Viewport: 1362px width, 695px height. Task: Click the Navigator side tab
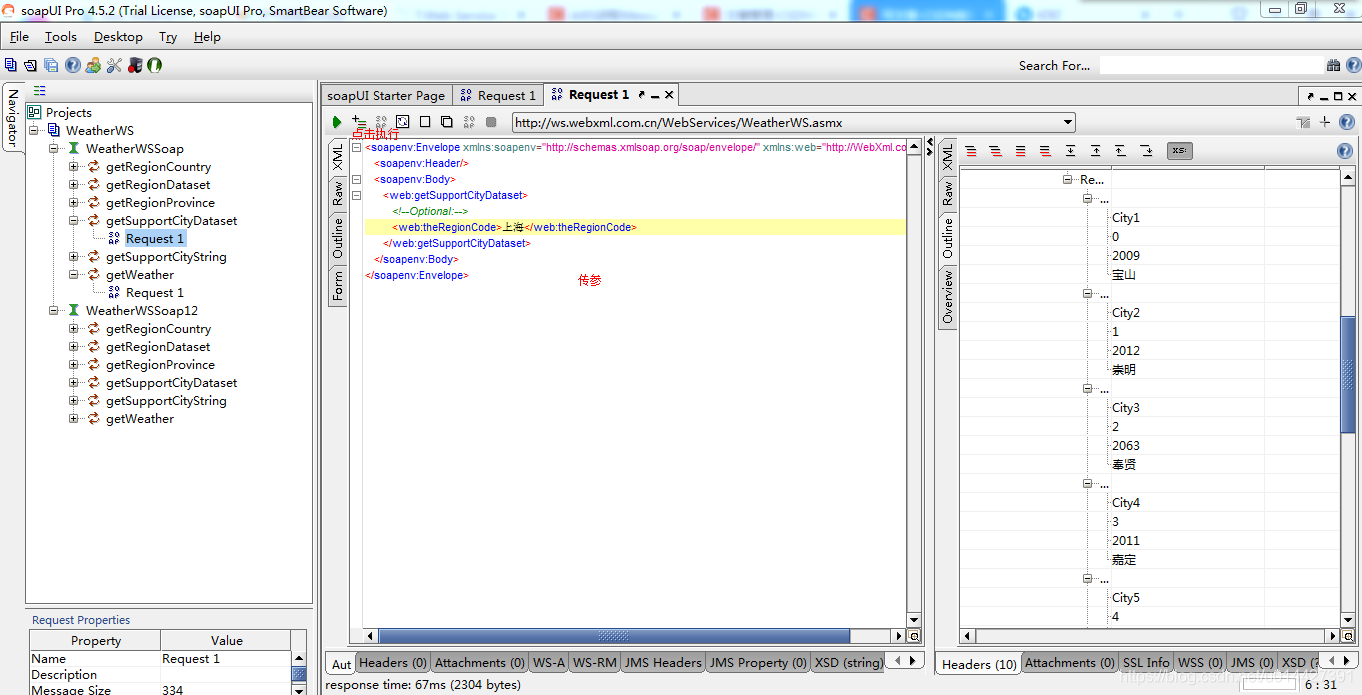12,118
